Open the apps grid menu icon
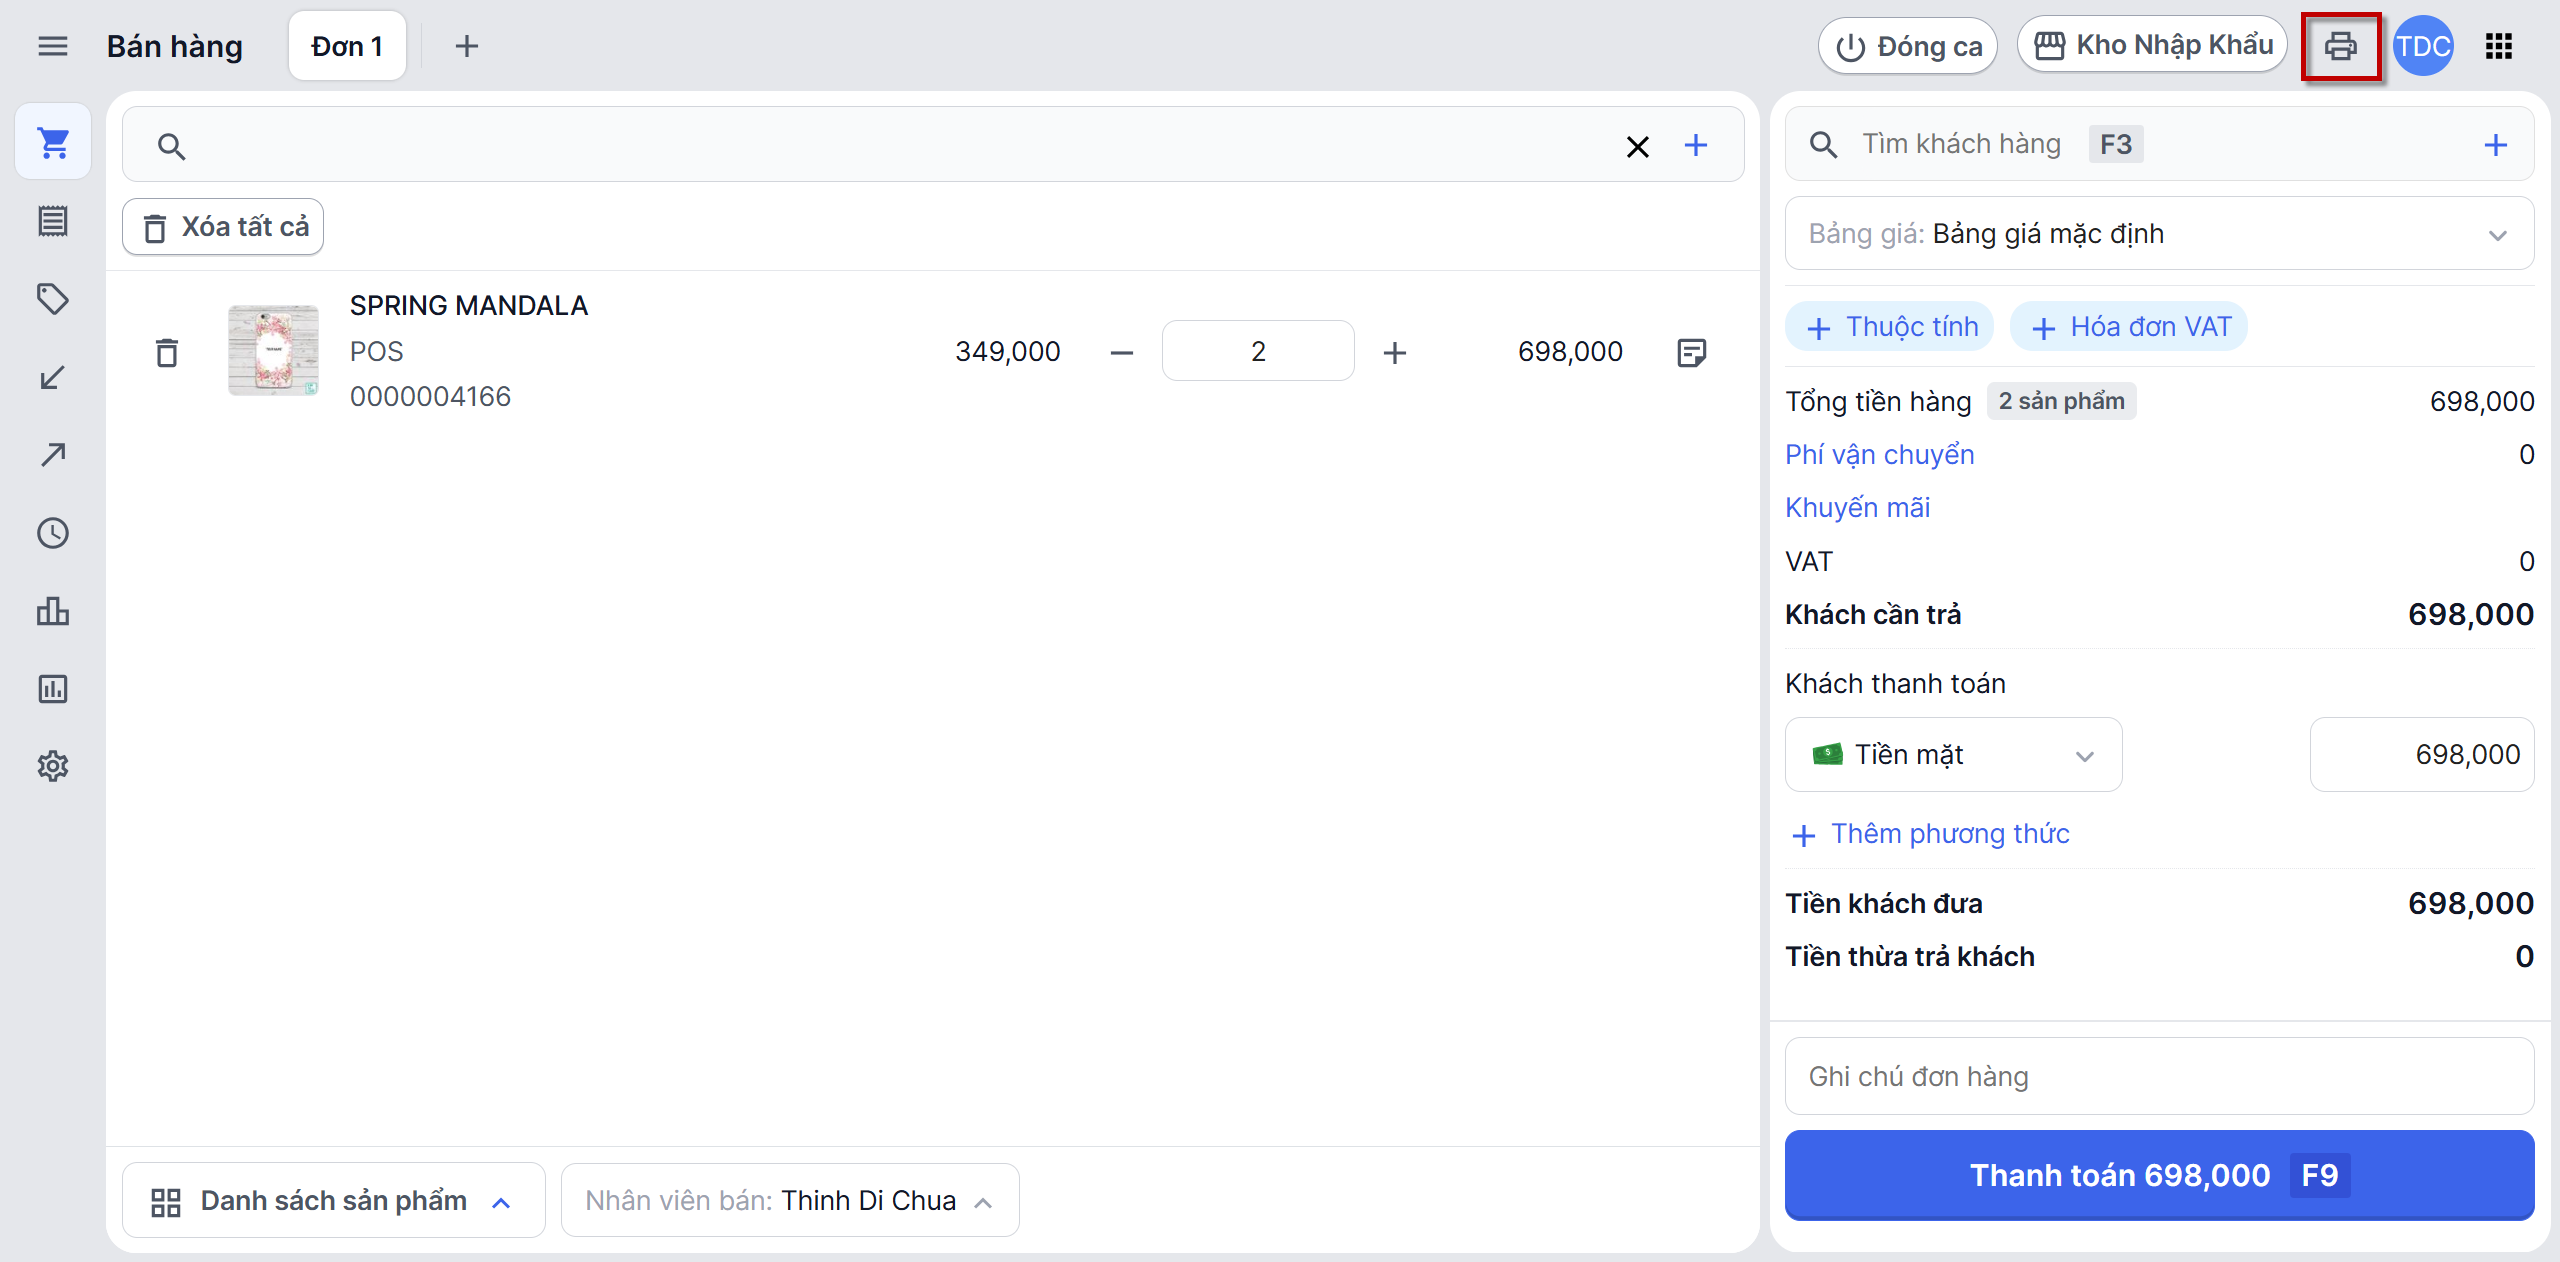2560x1262 pixels. 2498,46
